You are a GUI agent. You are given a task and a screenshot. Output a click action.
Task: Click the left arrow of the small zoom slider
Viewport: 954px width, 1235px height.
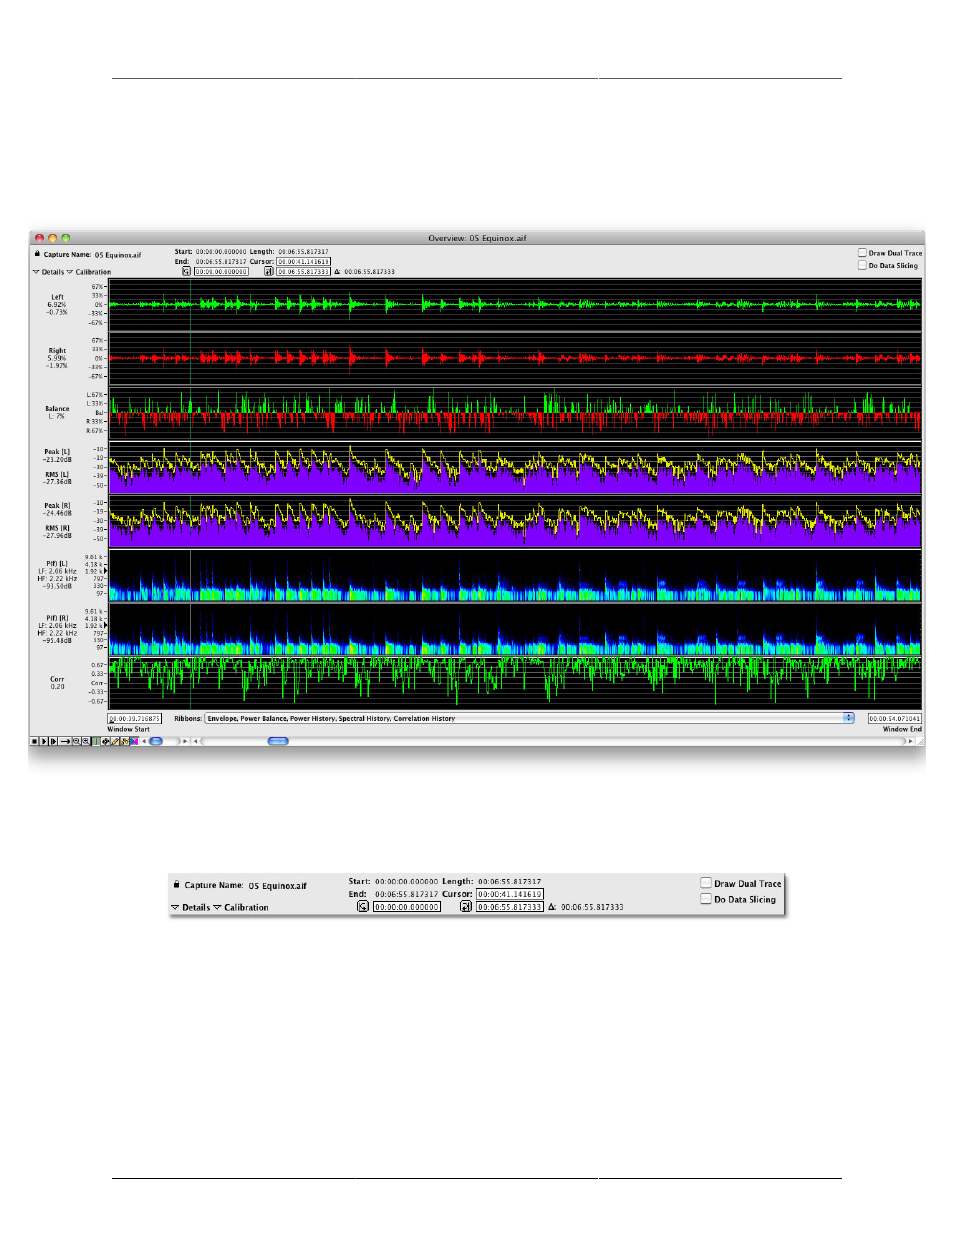point(144,741)
